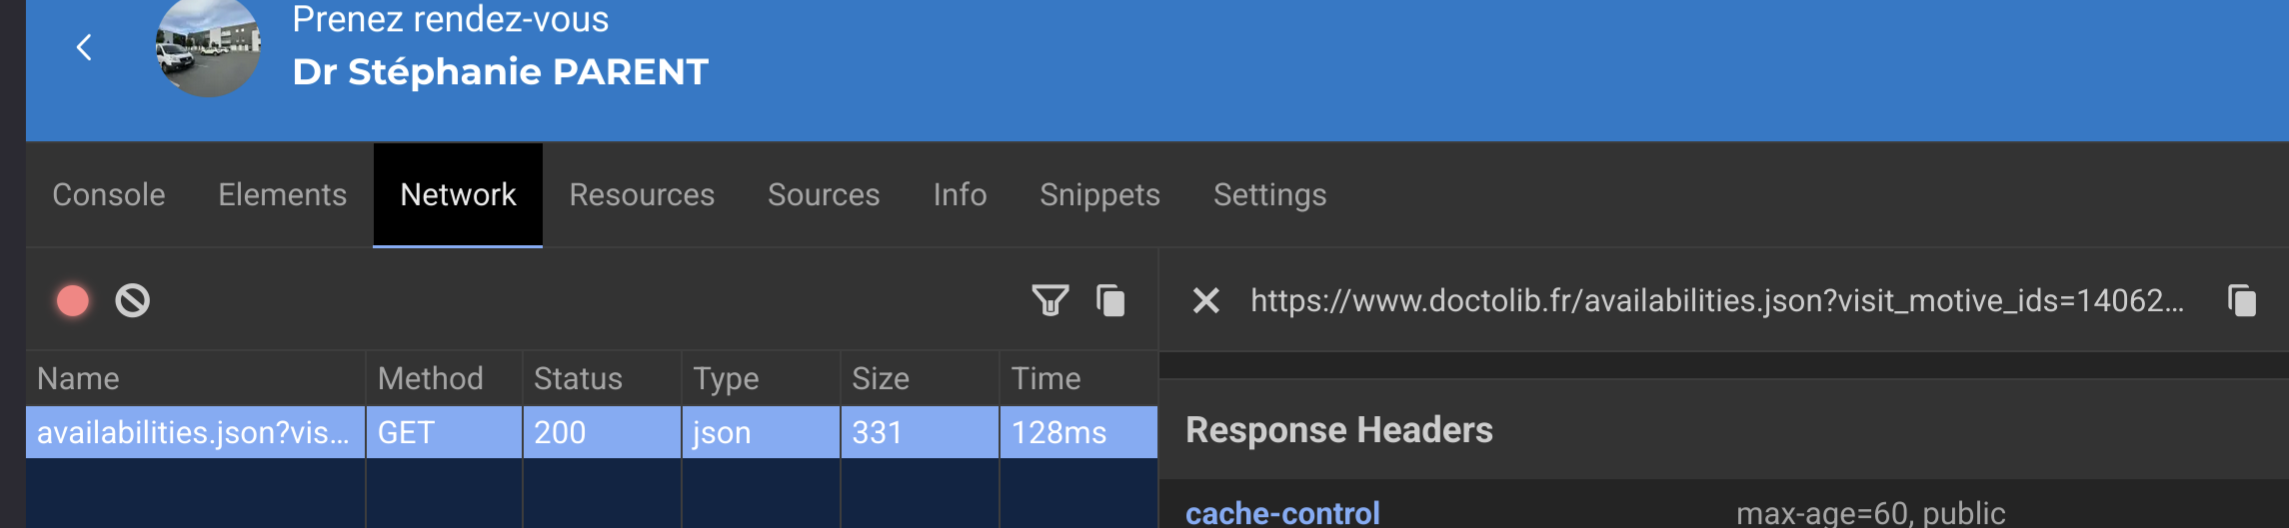Show the Info tab

click(x=960, y=195)
